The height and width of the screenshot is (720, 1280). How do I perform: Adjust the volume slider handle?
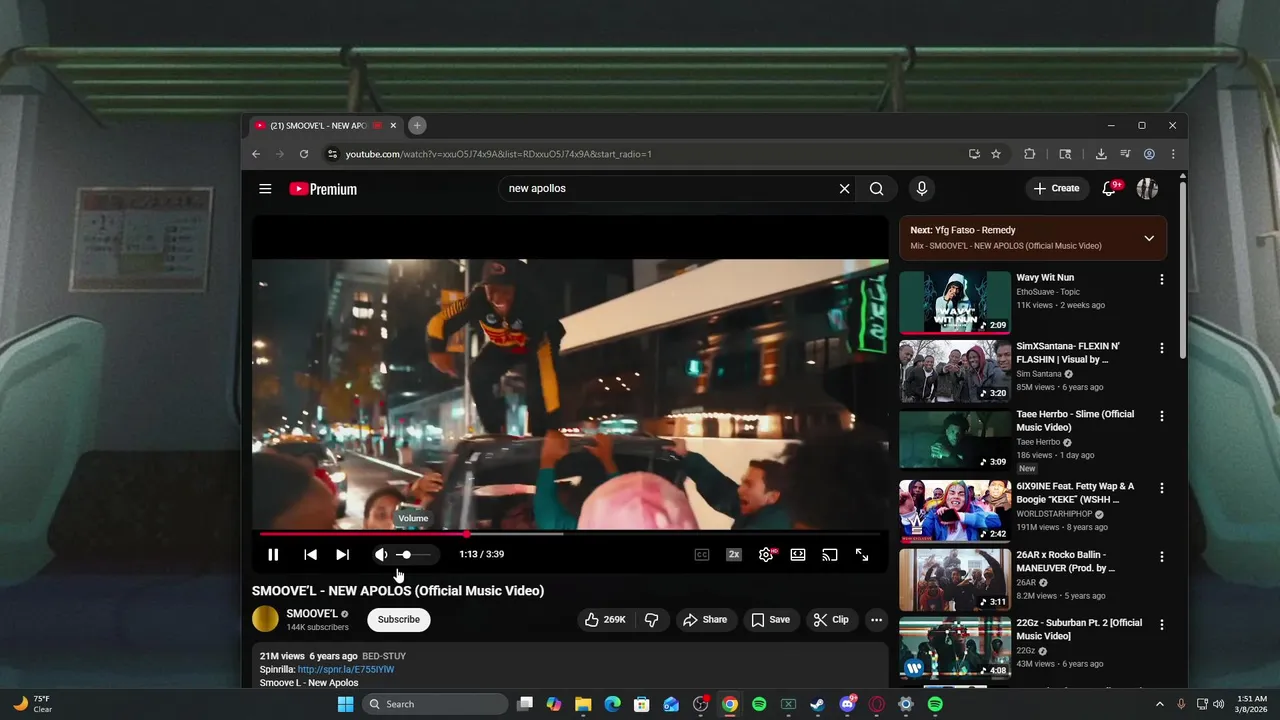point(405,554)
